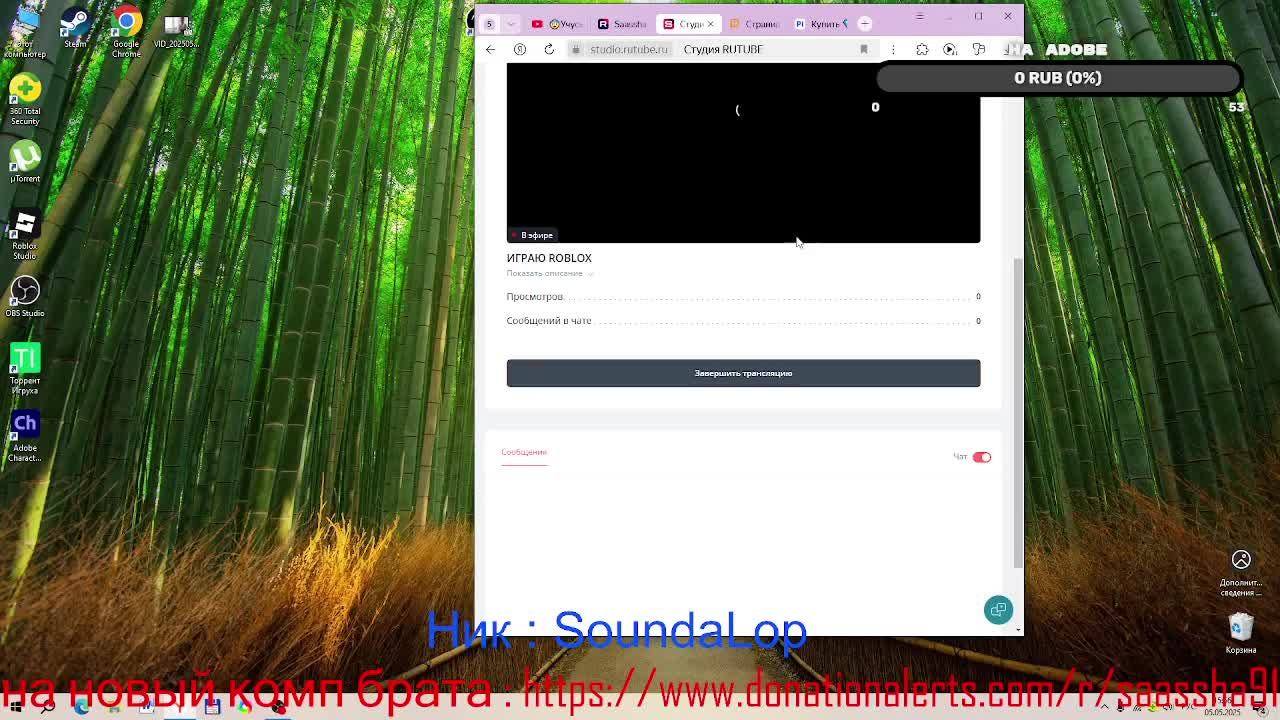Bookmark the current page
Screen dimensions: 1280x720
(864, 49)
